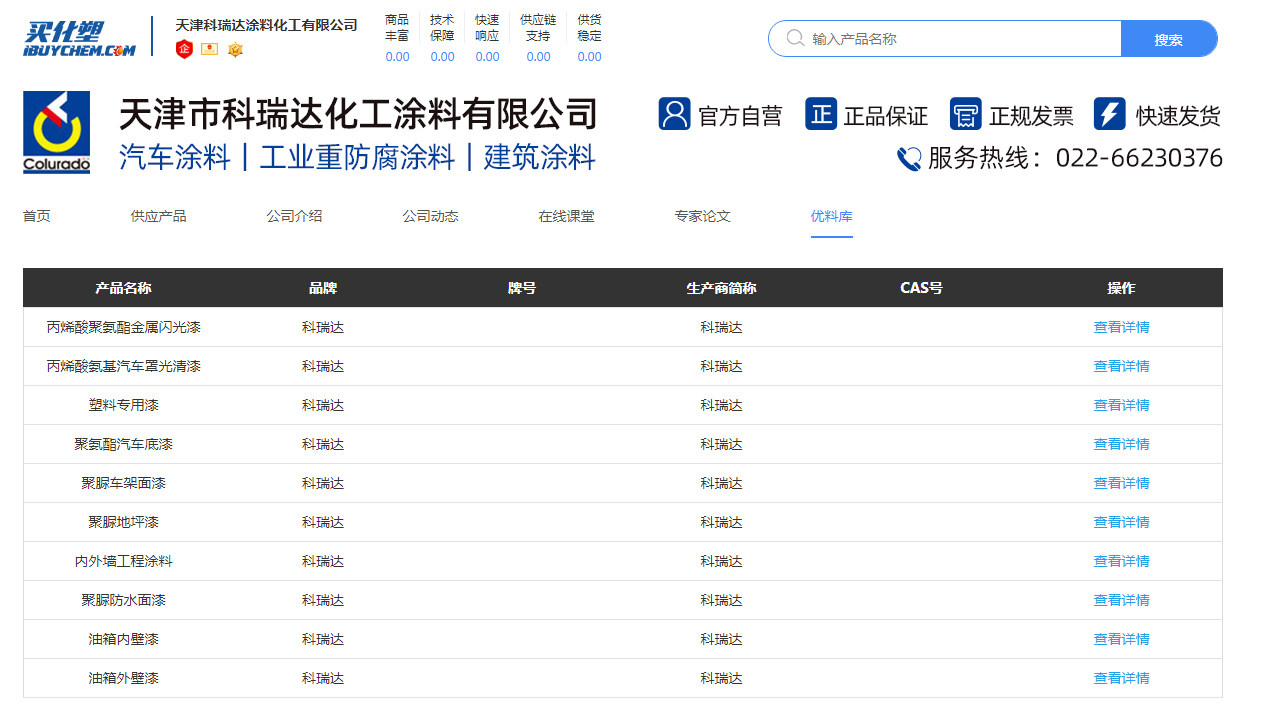View details for 丙烯酸聚氨酯金属闪光漆
The image size is (1262, 715).
tap(1121, 327)
